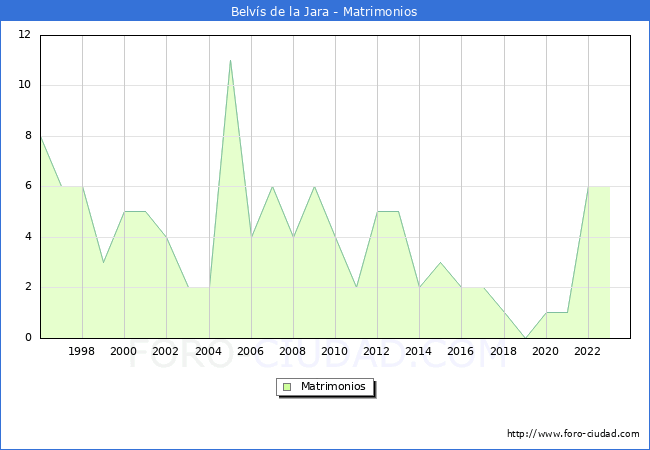Click the x-axis label 2002
The width and height of the screenshot is (650, 450).
[x=165, y=351]
